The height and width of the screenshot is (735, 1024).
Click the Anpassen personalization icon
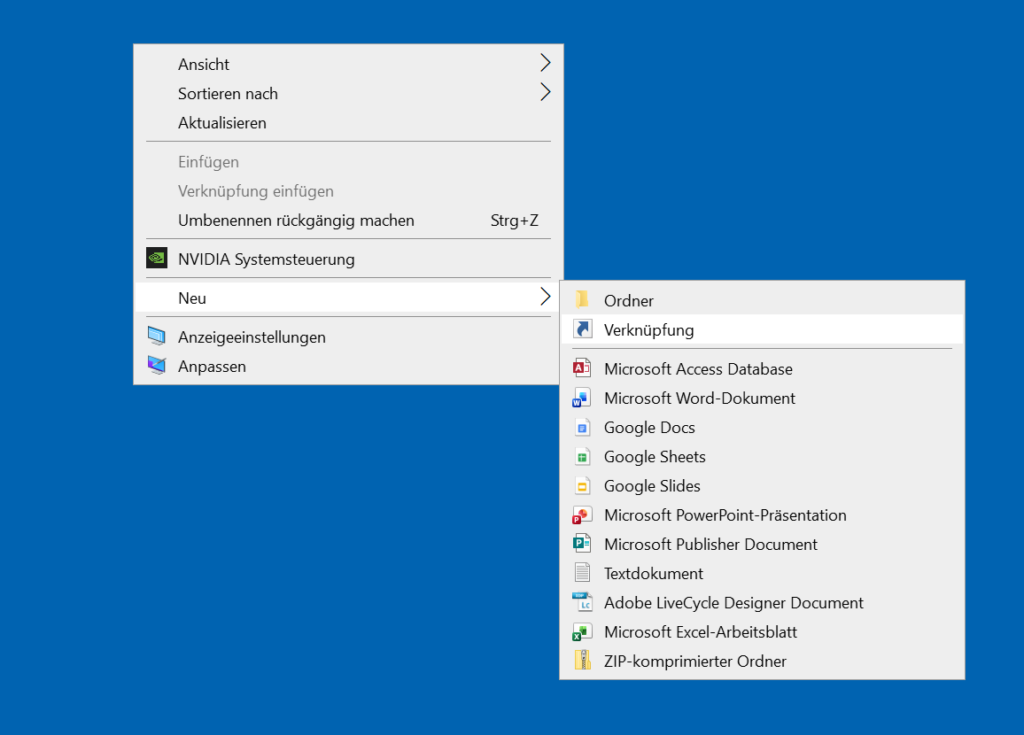pos(157,366)
